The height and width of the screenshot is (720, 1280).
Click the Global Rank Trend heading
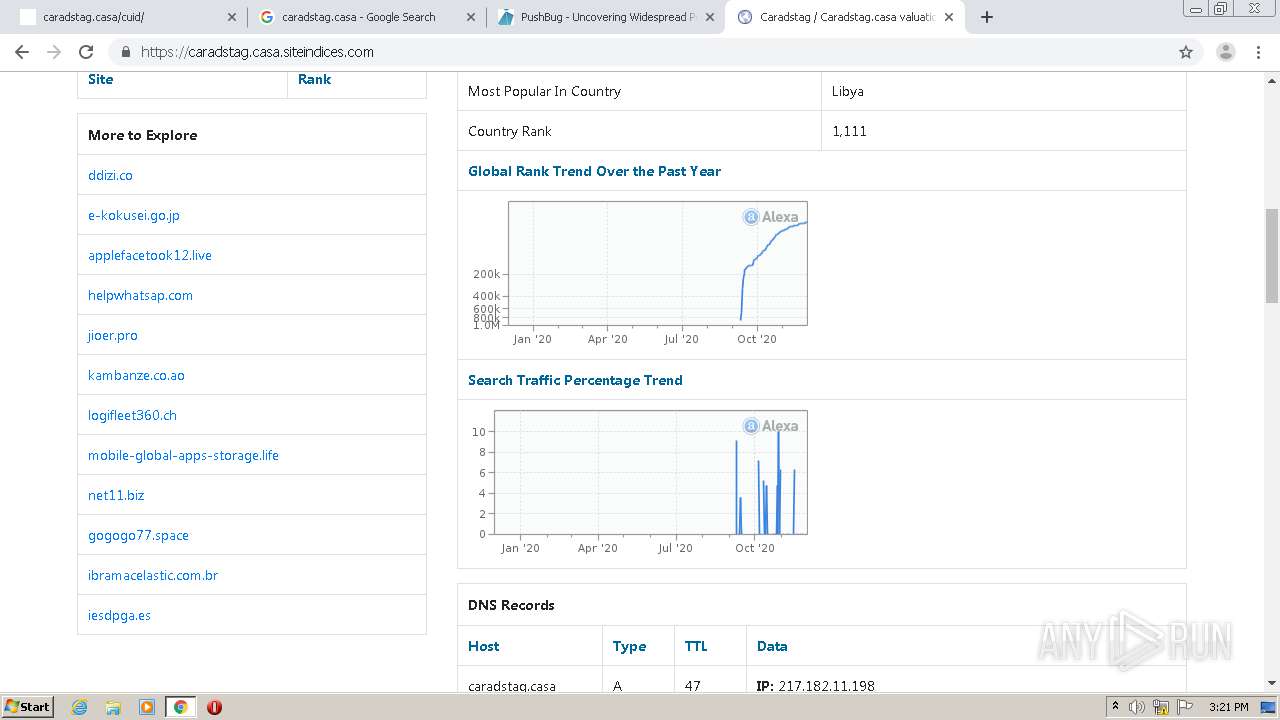coord(594,171)
